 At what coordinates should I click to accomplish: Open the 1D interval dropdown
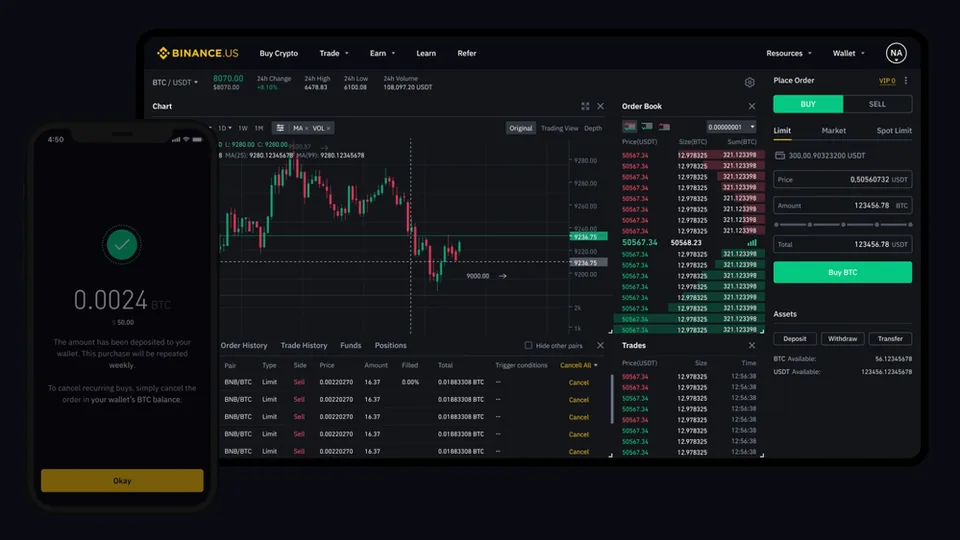click(x=225, y=128)
